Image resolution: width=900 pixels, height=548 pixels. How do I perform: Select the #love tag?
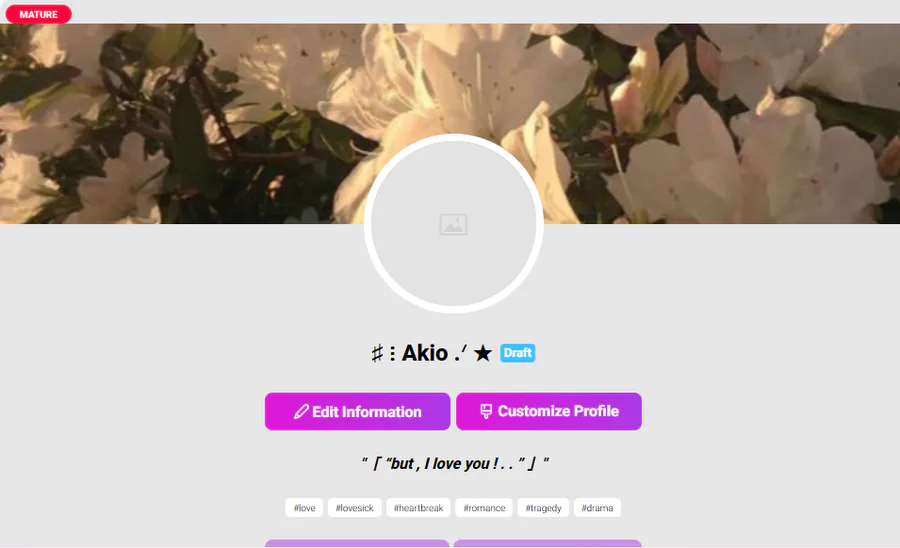click(304, 508)
